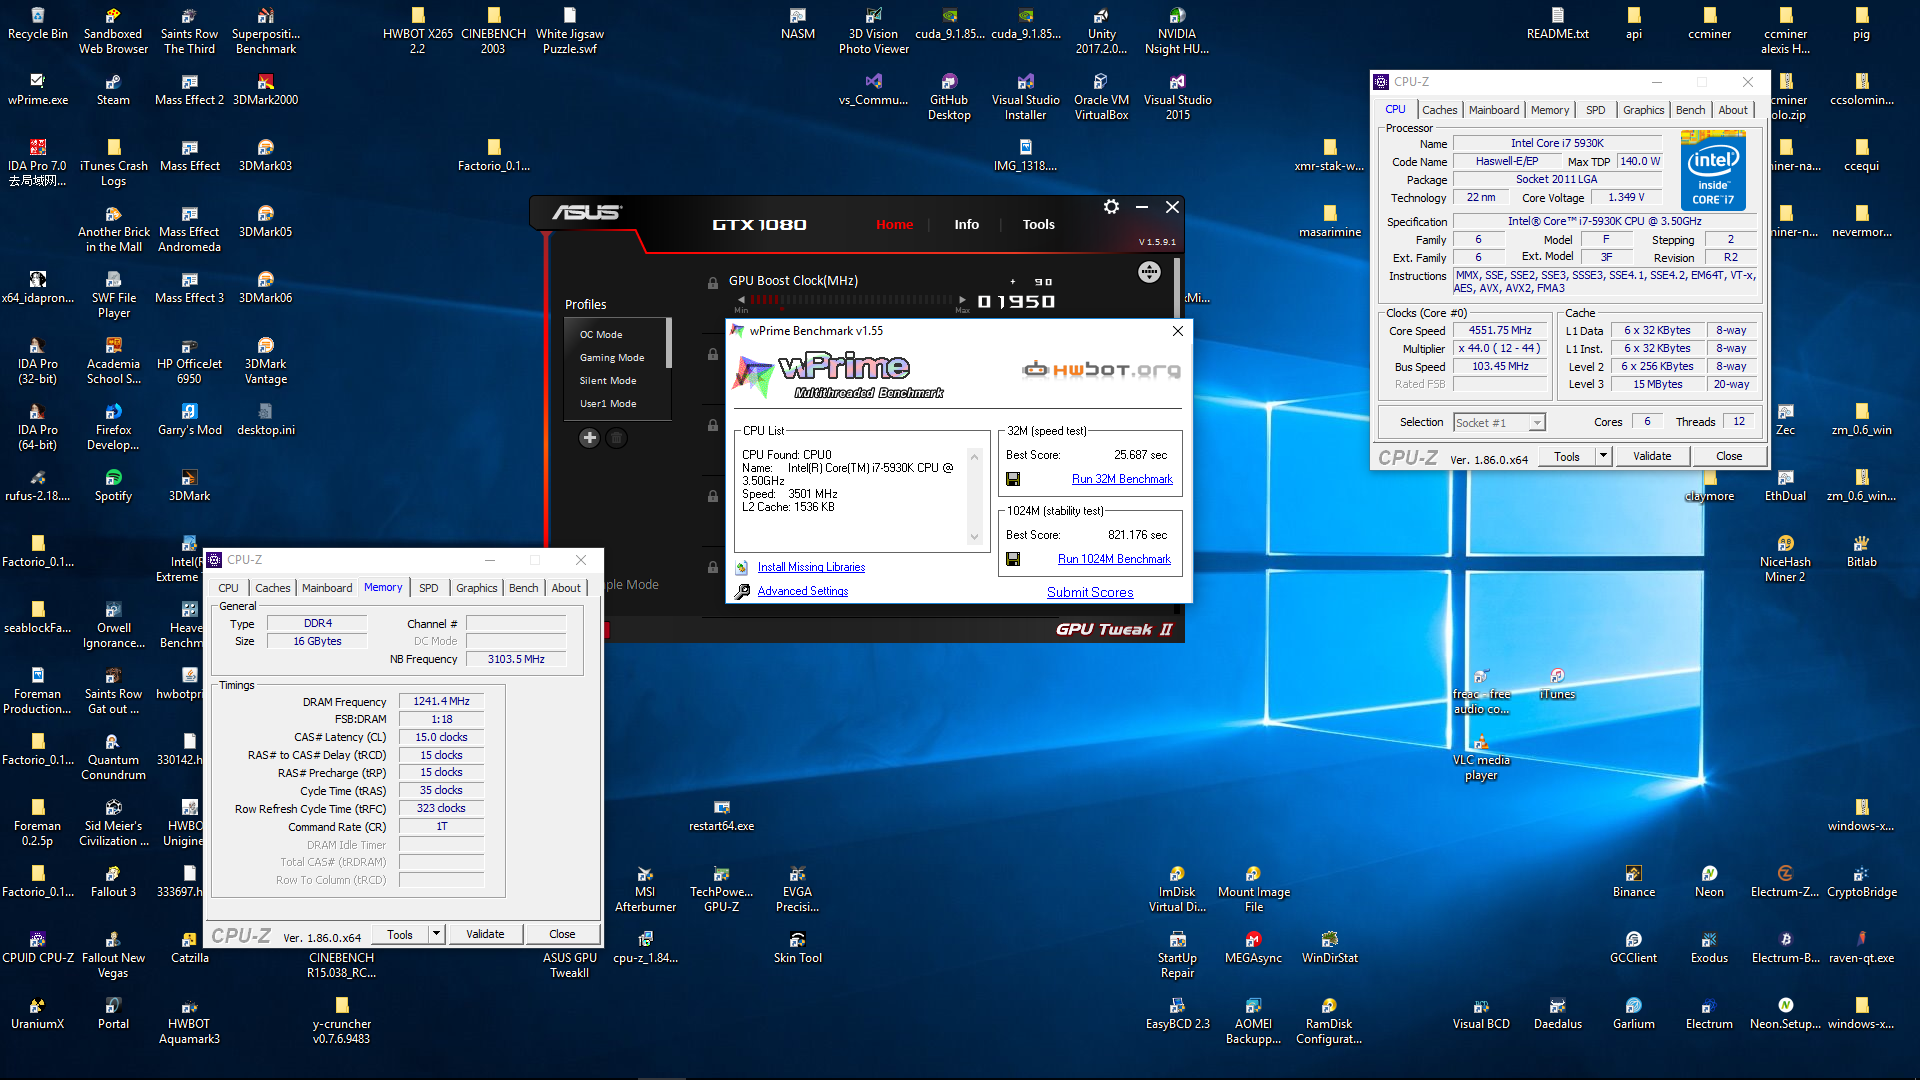This screenshot has height=1080, width=1920.
Task: Open Bench tab in CPU-Z Memory window
Action: point(523,588)
